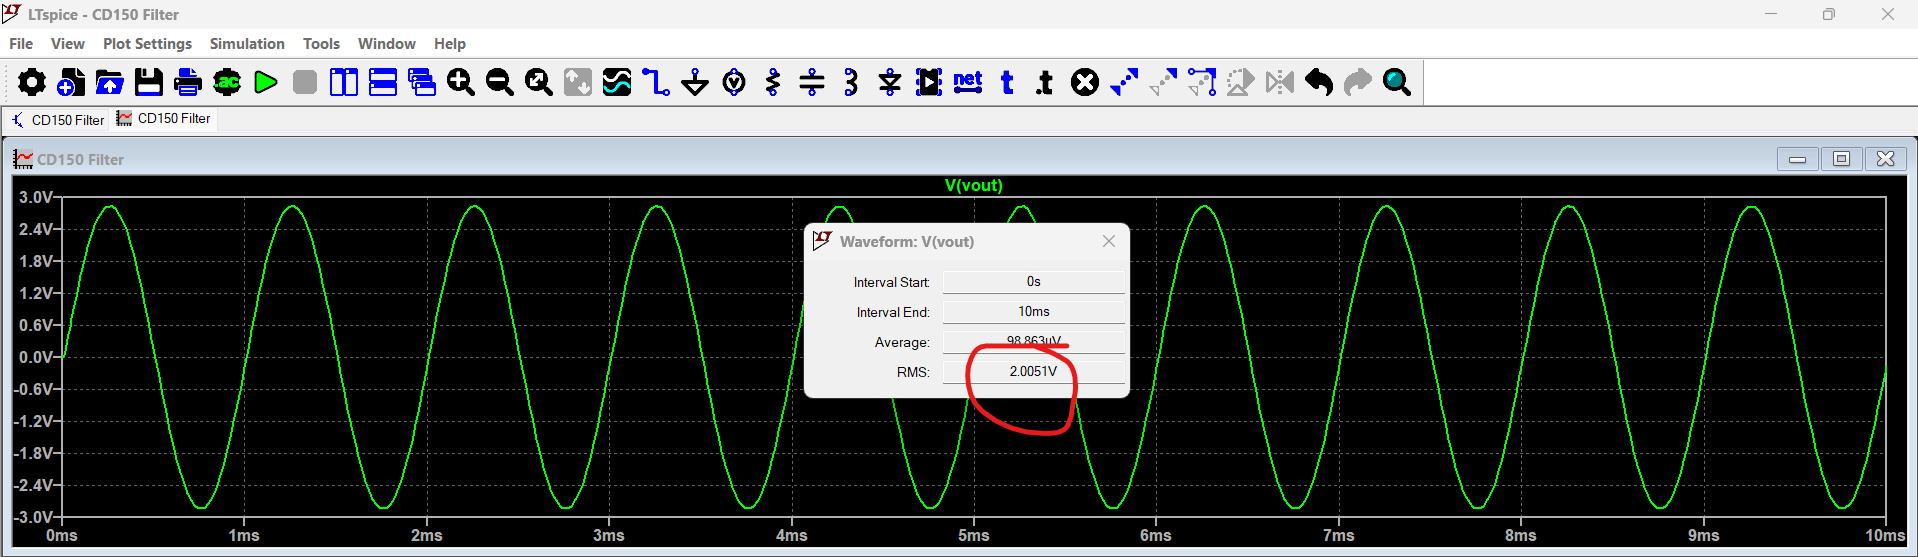
Task: Select the Wire drawing tool
Action: pyautogui.click(x=656, y=82)
